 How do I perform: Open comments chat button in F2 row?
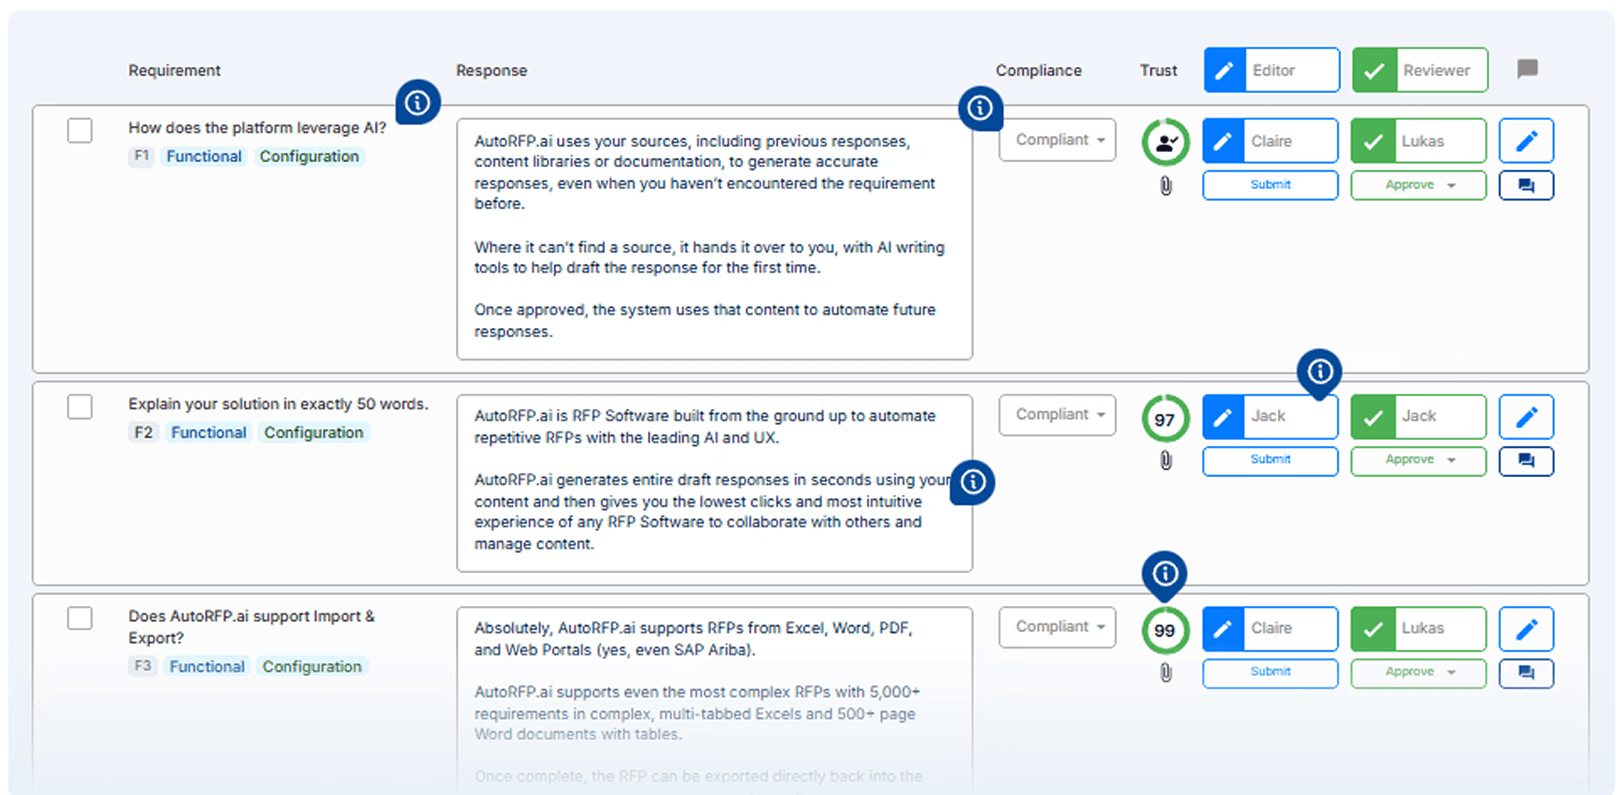point(1526,461)
